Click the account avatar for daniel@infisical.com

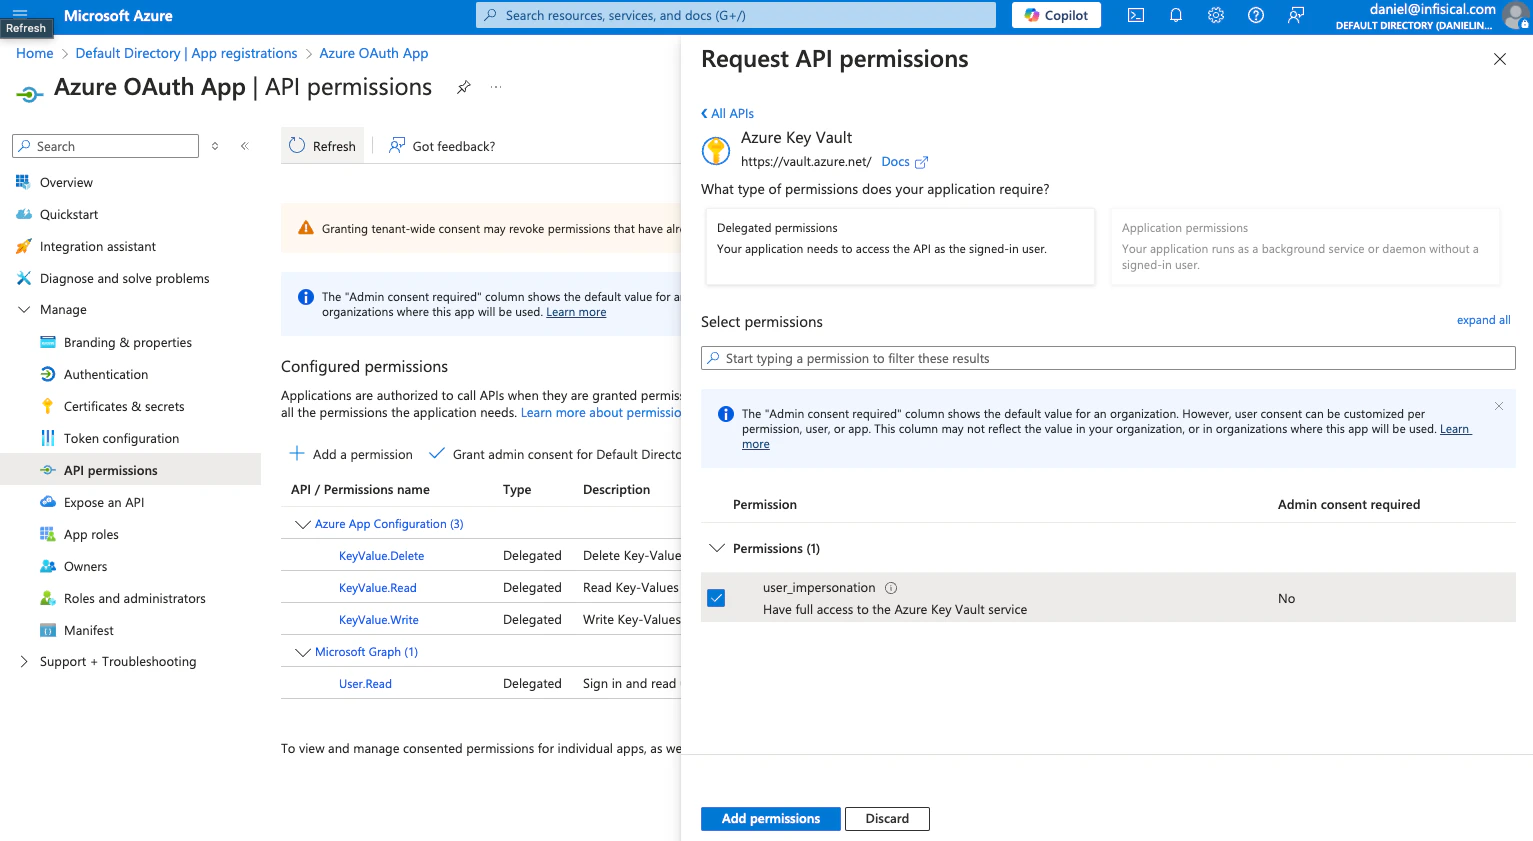(x=1515, y=16)
